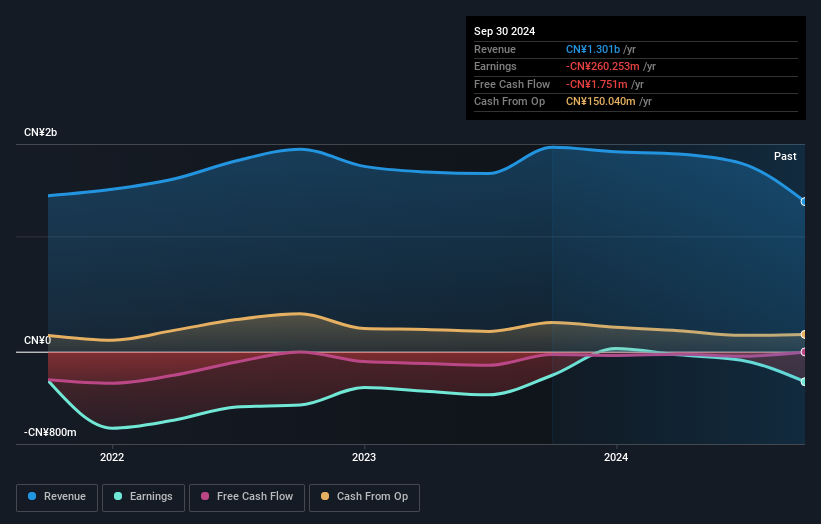Click the 2023 x-axis label
The height and width of the screenshot is (524, 821).
[364, 457]
